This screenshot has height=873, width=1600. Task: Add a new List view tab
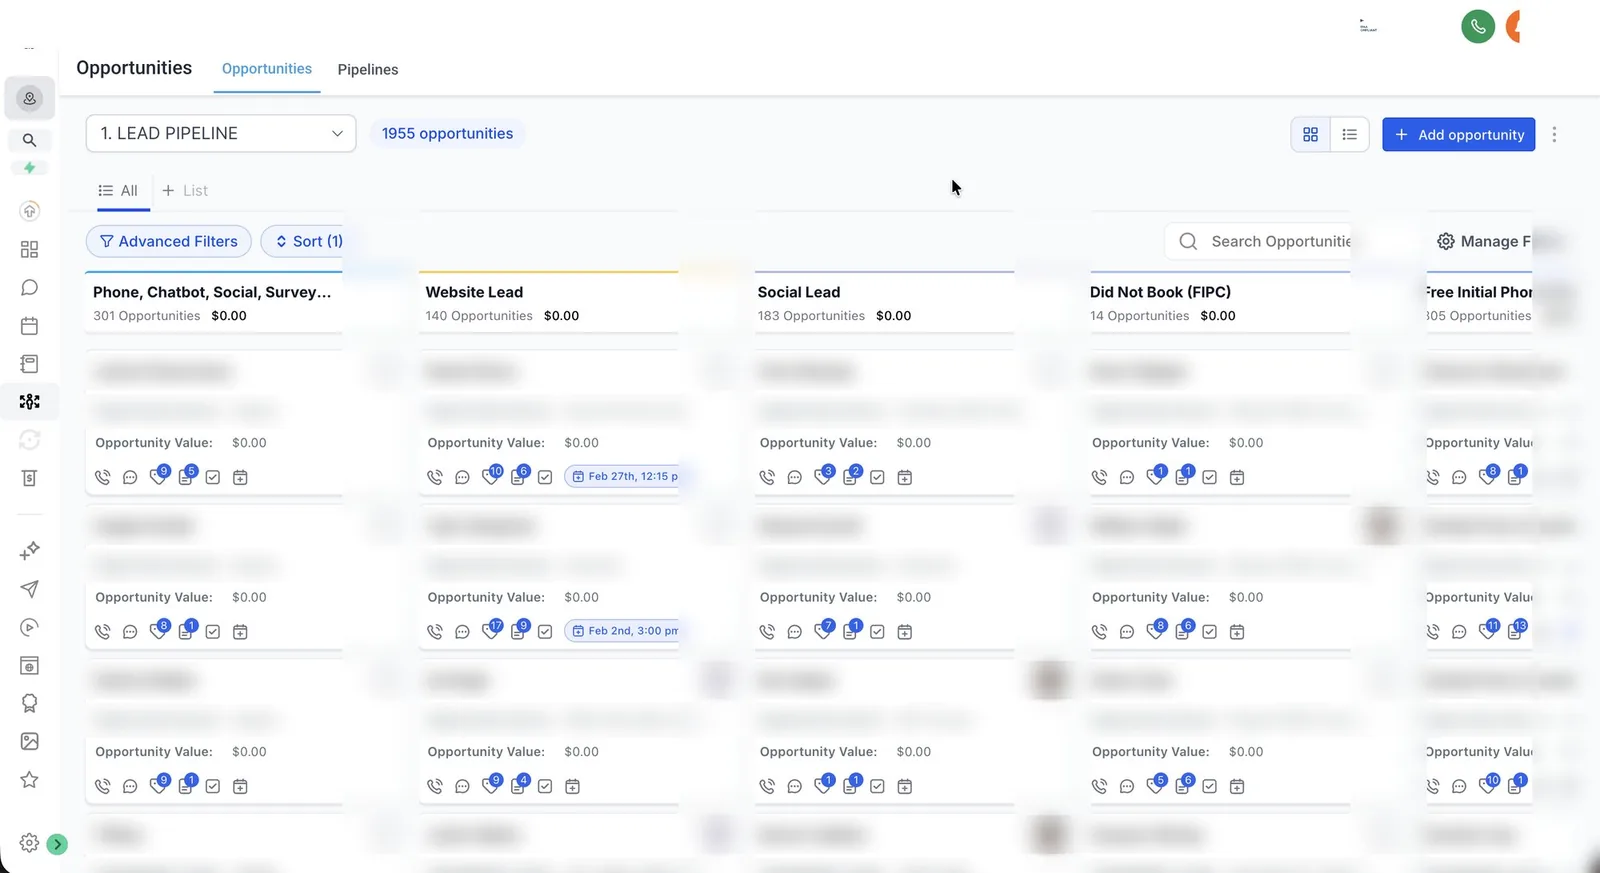point(185,190)
